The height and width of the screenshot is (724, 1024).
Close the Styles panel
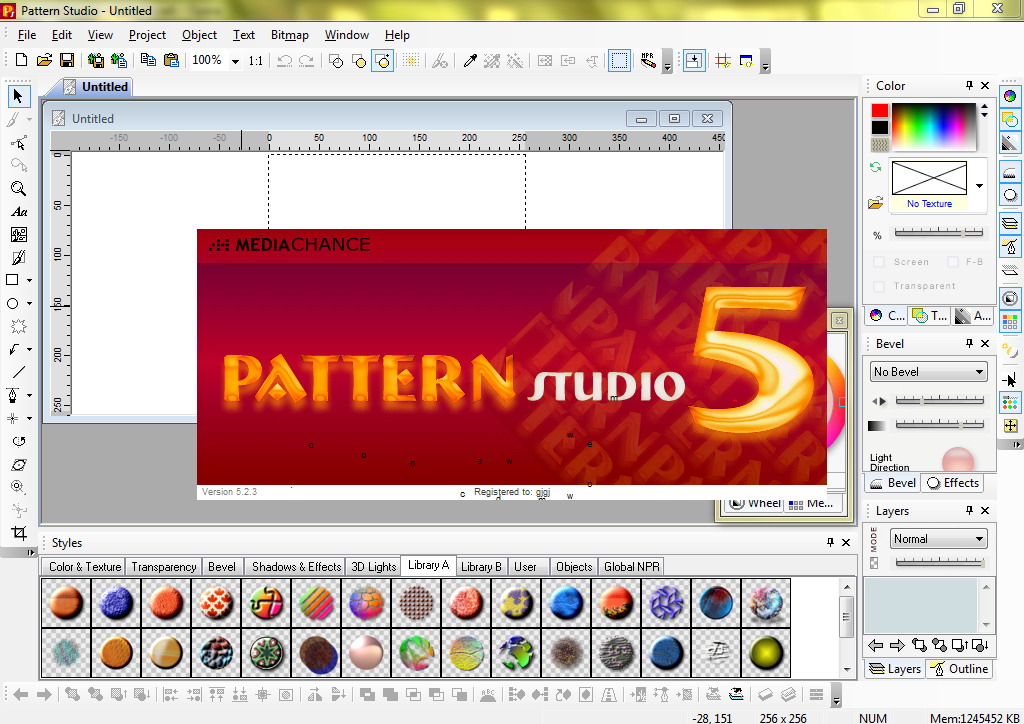point(846,542)
